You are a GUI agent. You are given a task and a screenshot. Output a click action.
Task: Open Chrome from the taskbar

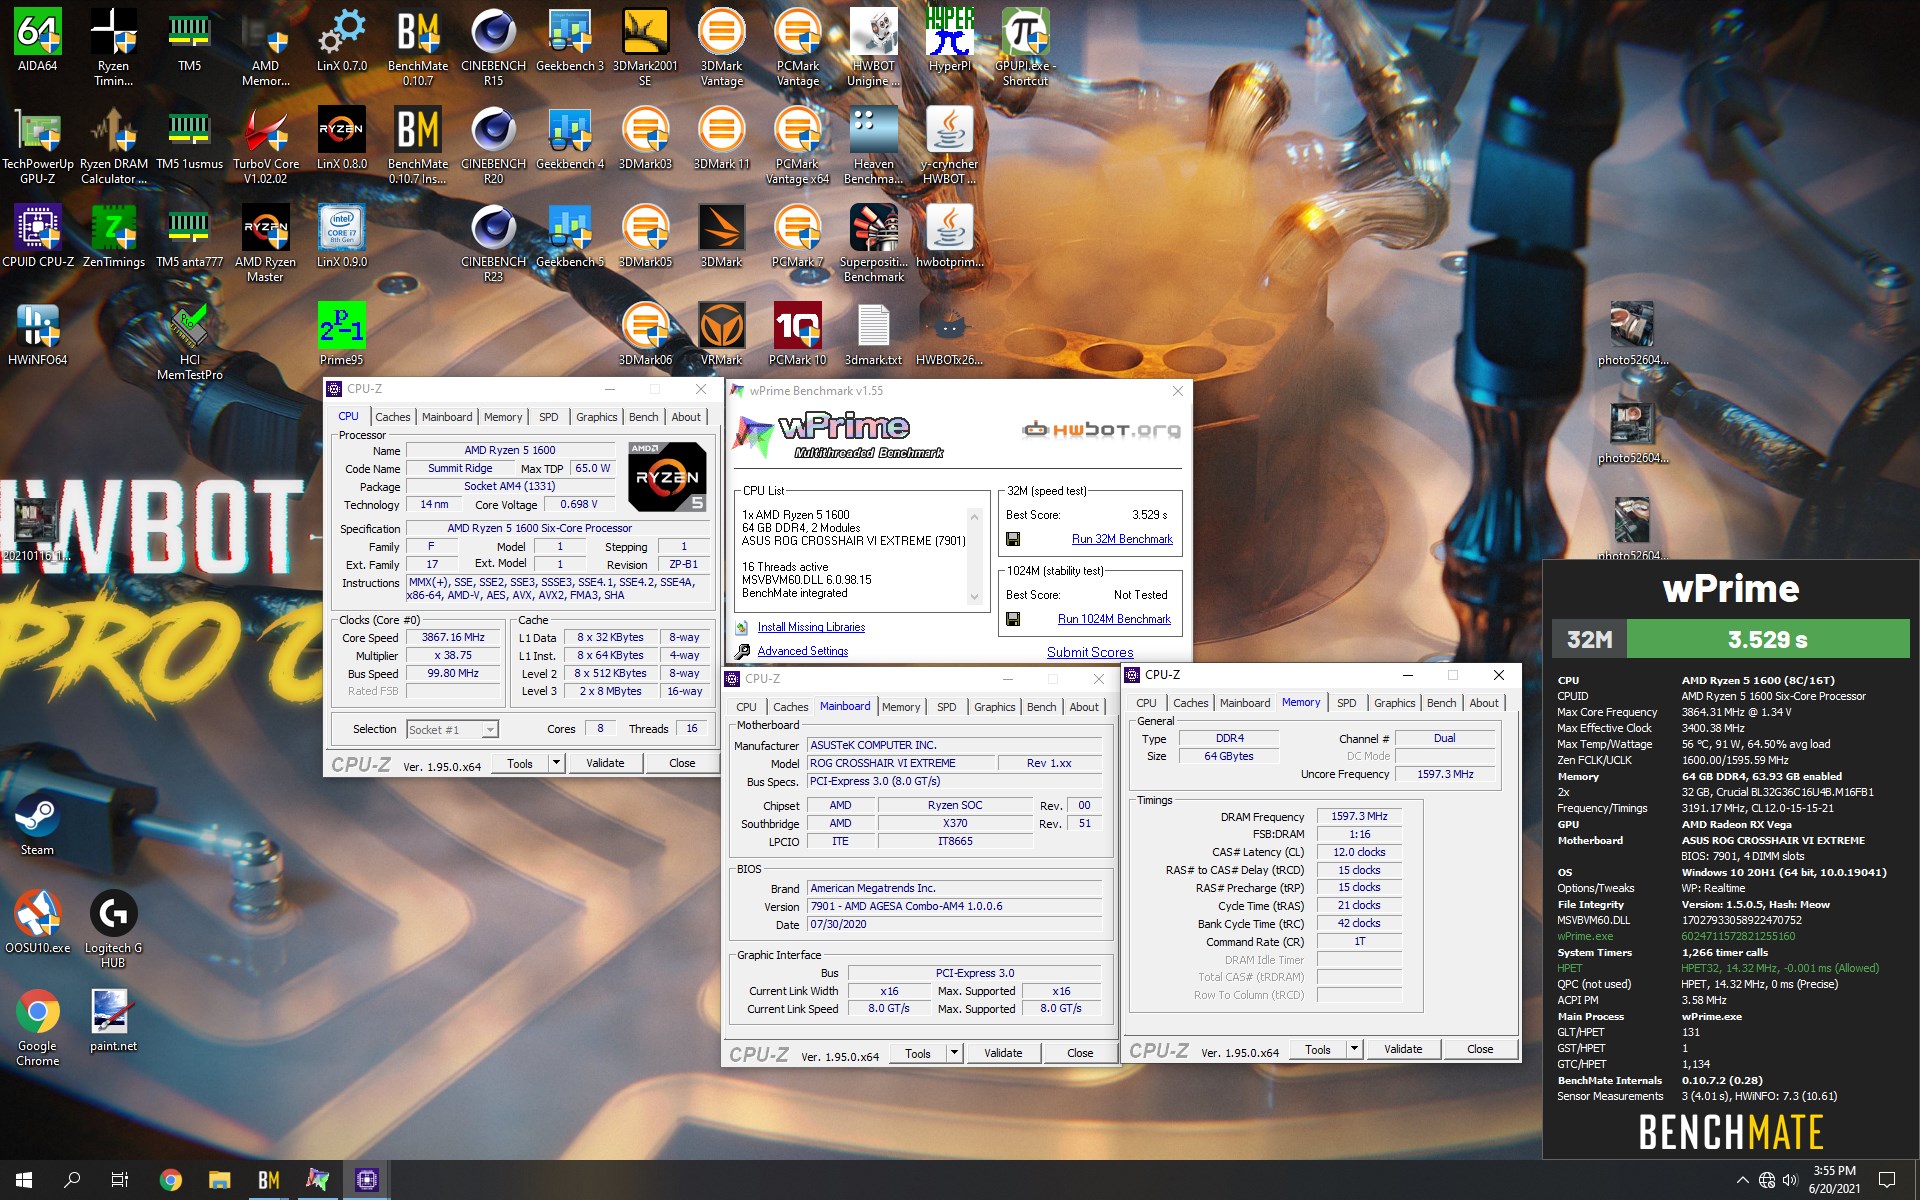(171, 1180)
